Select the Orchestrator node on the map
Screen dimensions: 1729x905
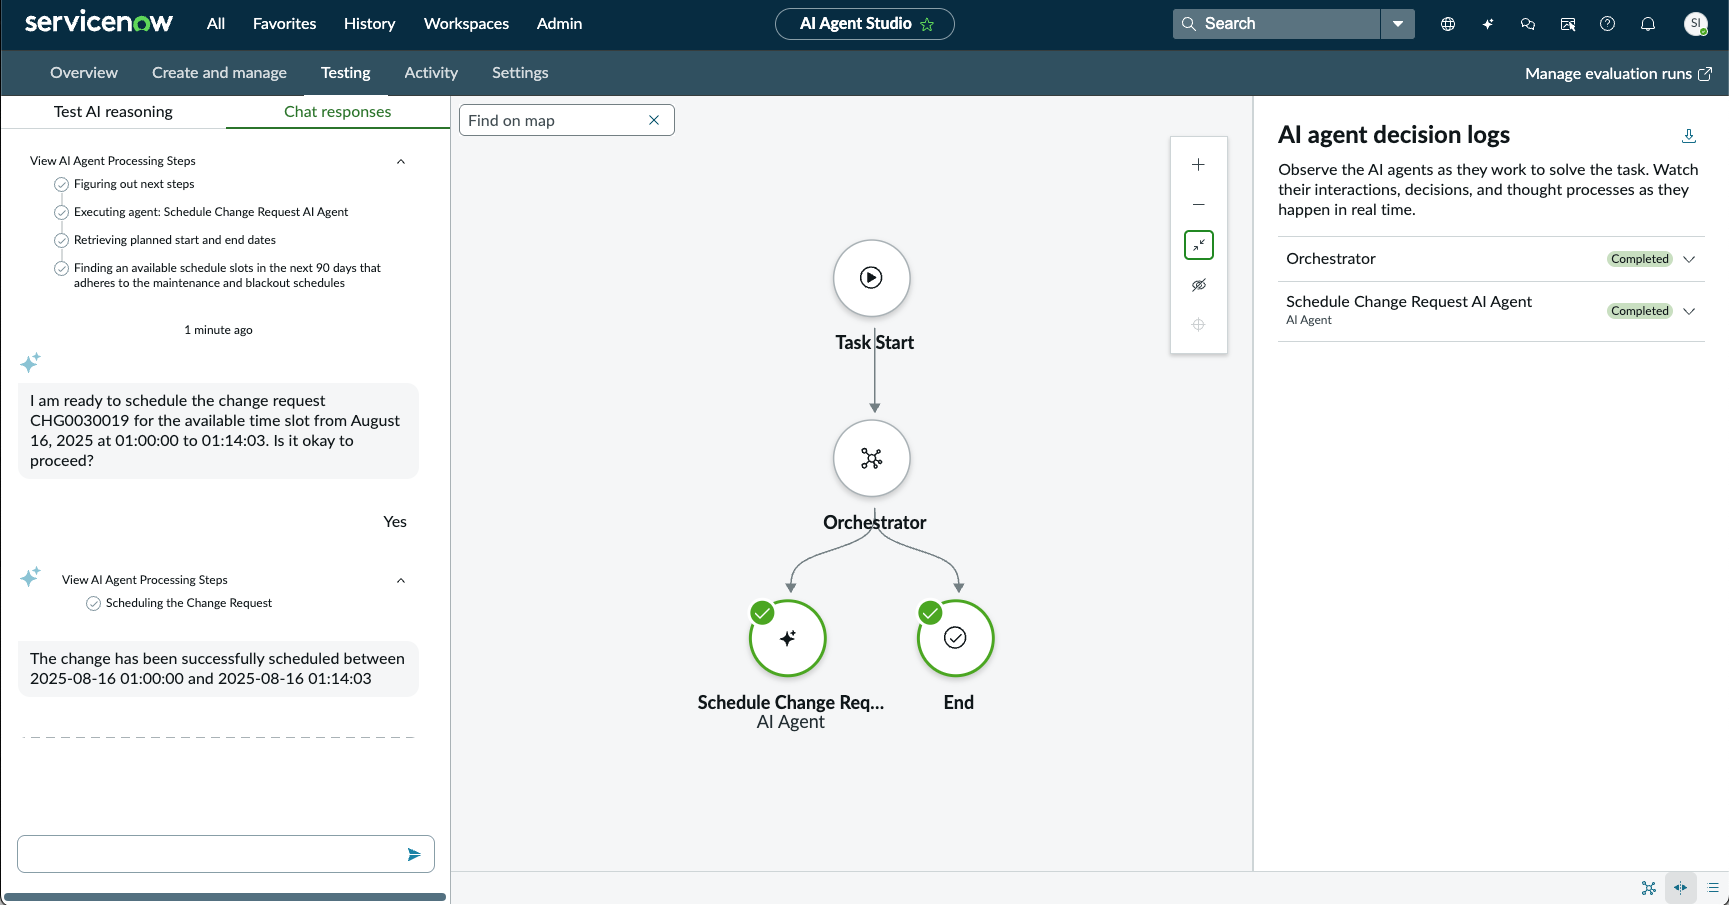tap(872, 458)
